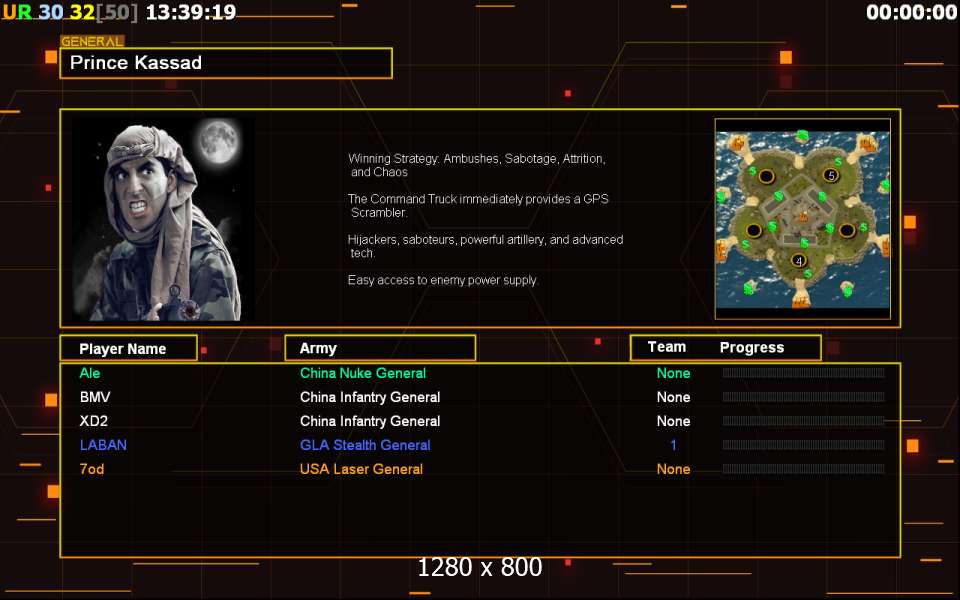Image resolution: width=960 pixels, height=600 pixels.
Task: Click BMV's loading progress bar
Action: [803, 397]
